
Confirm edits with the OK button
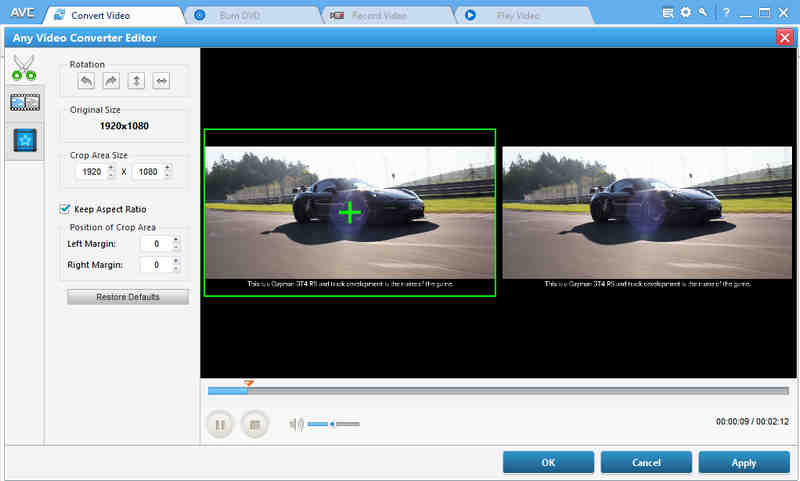[x=548, y=463]
